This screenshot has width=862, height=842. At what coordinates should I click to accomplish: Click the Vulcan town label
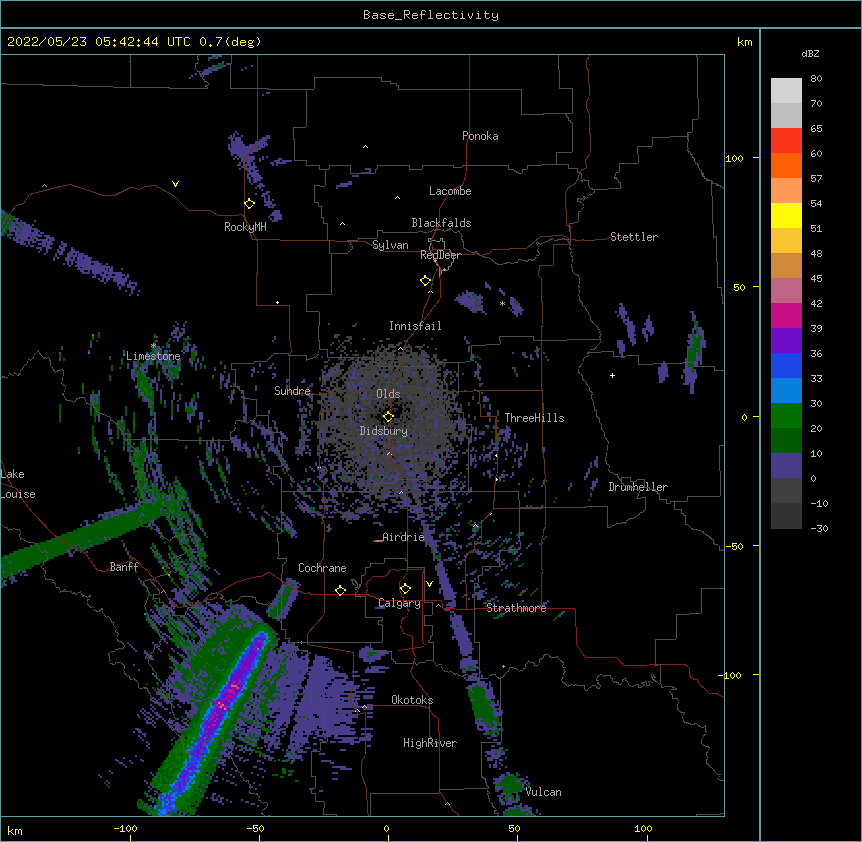(x=543, y=792)
